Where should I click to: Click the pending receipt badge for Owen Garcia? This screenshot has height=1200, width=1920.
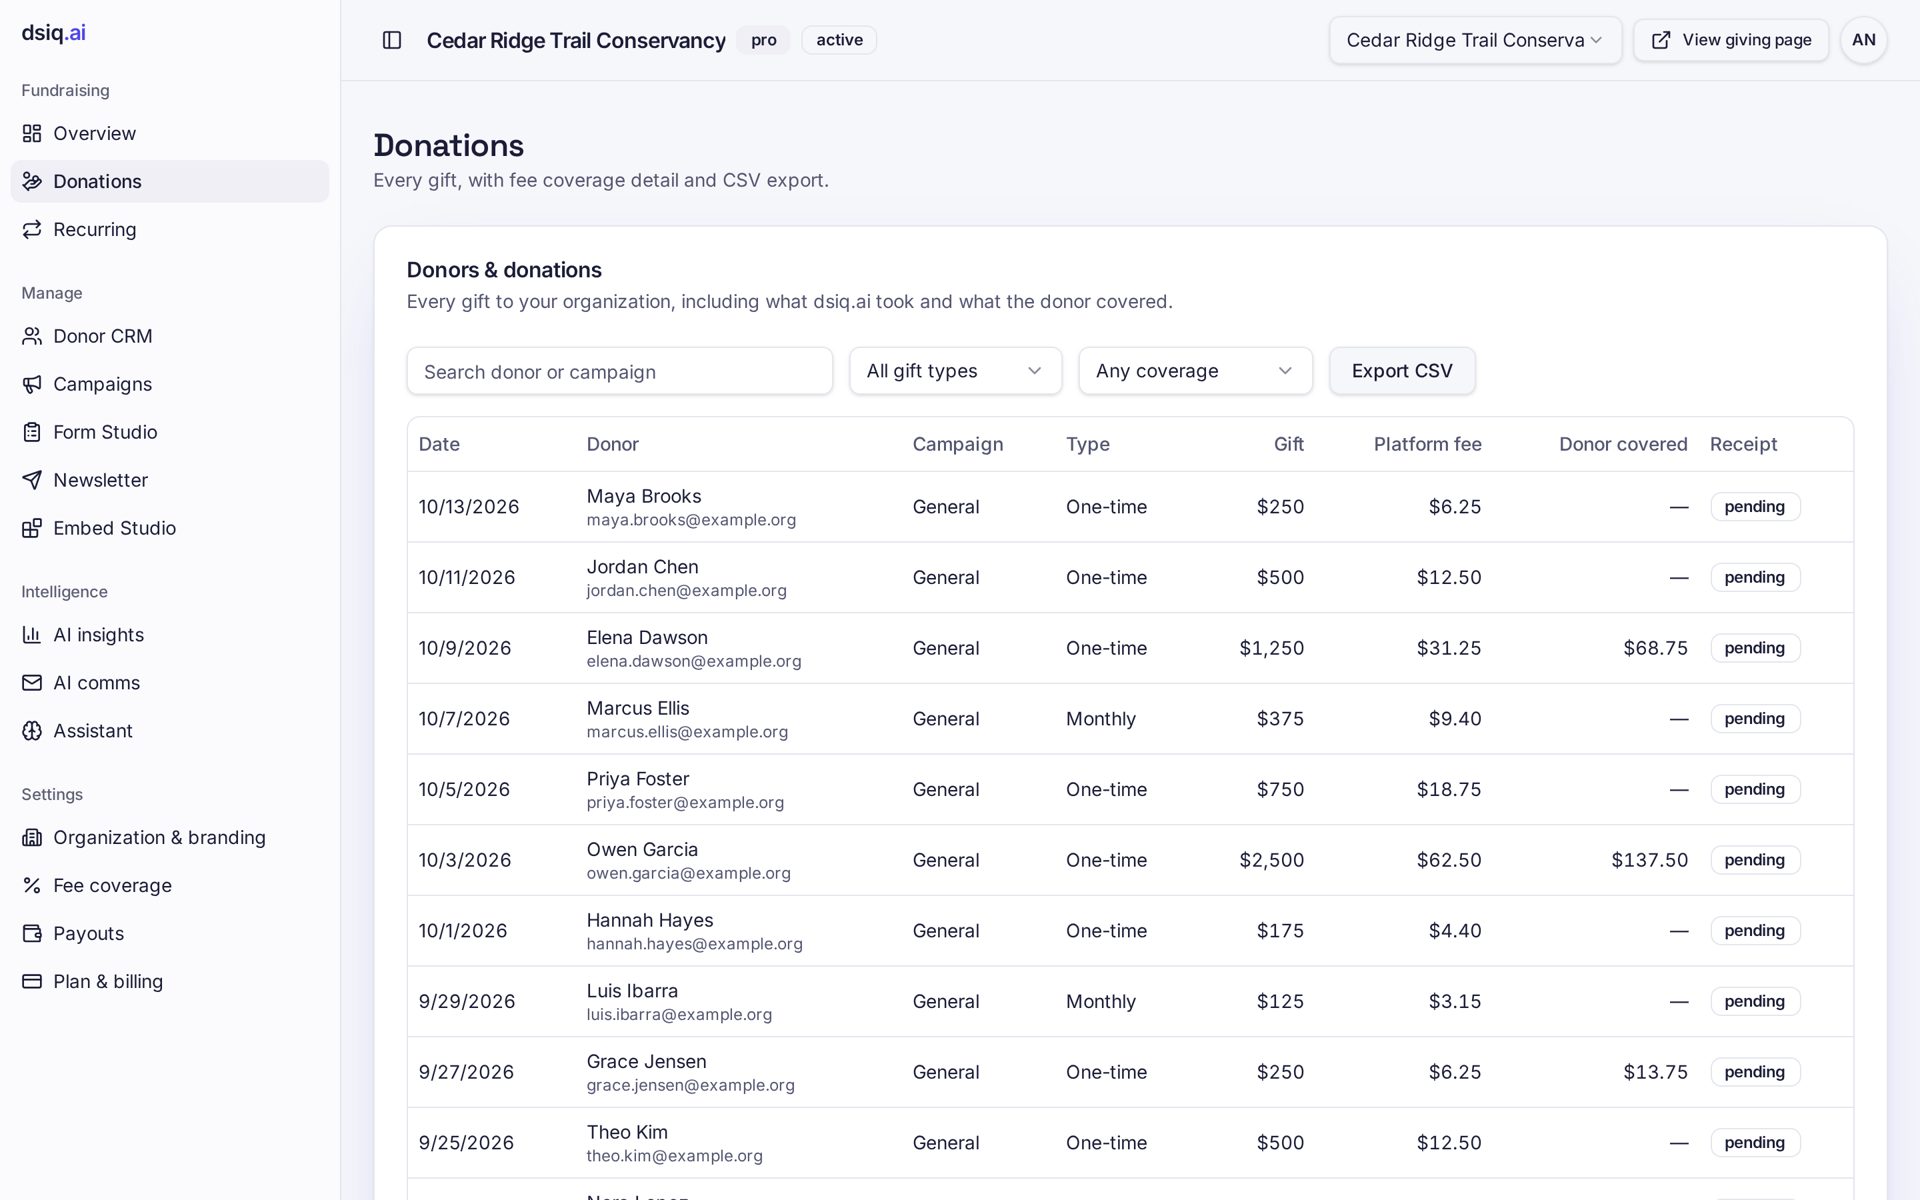tap(1755, 860)
